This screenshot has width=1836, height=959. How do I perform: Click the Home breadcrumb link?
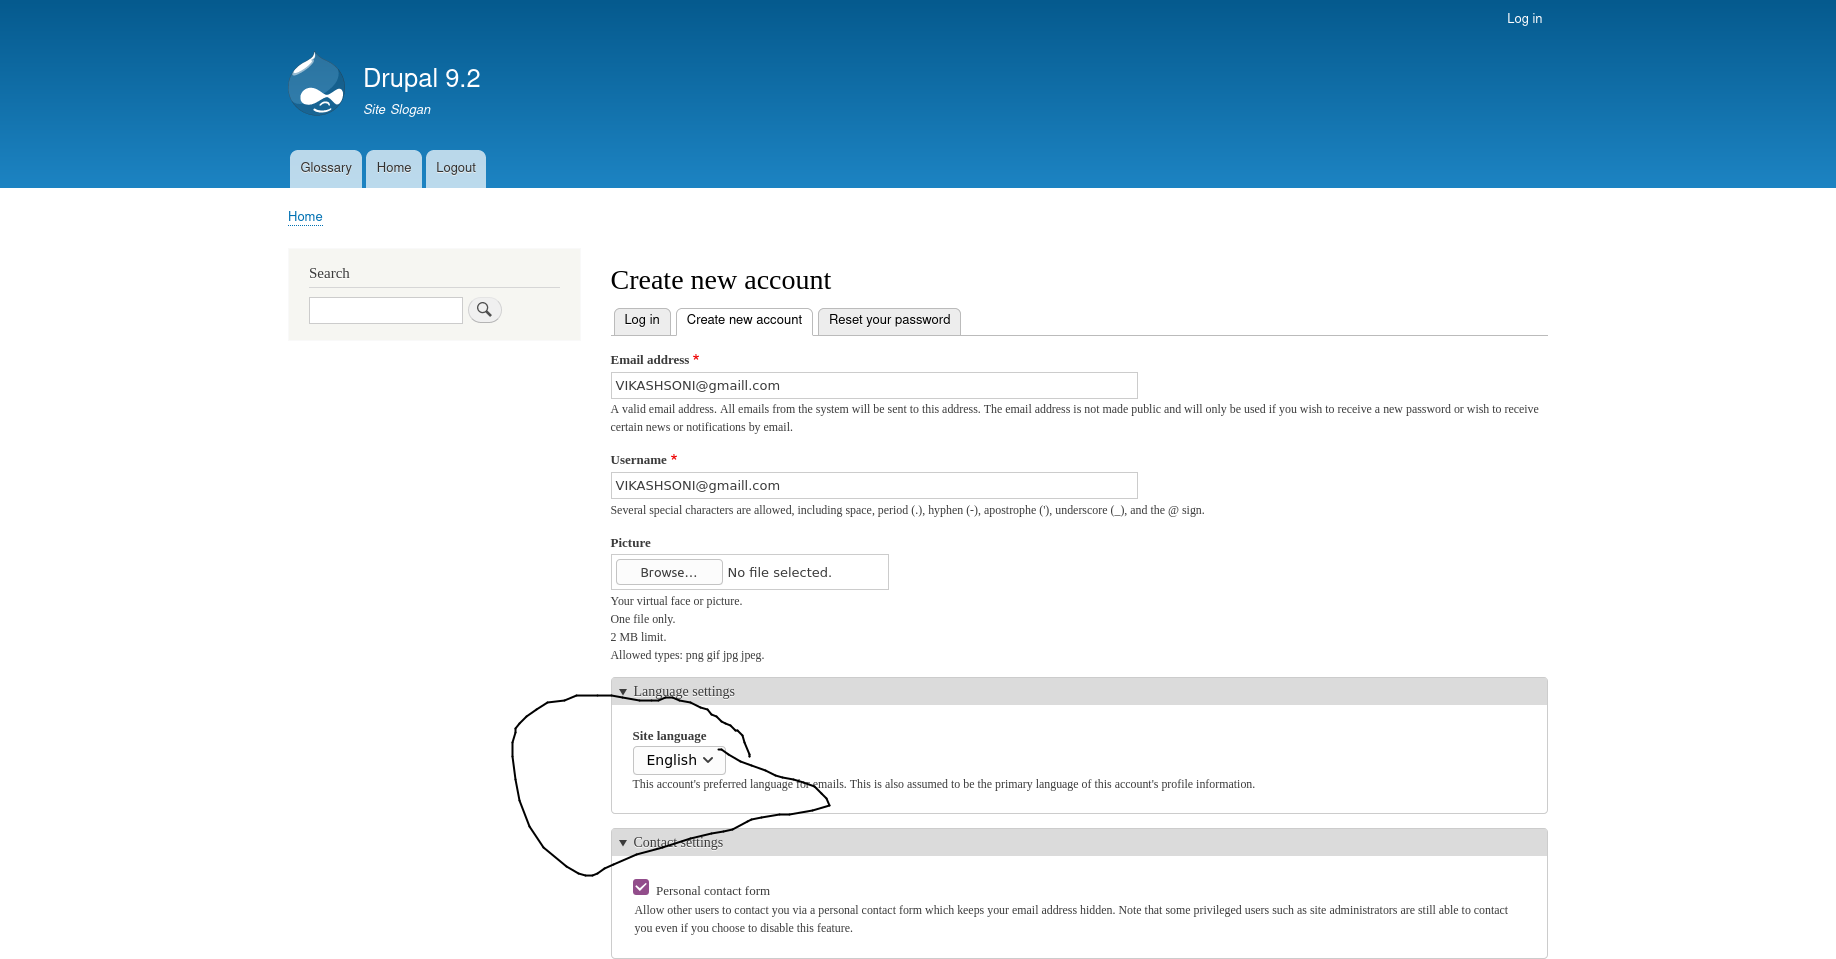coord(305,217)
